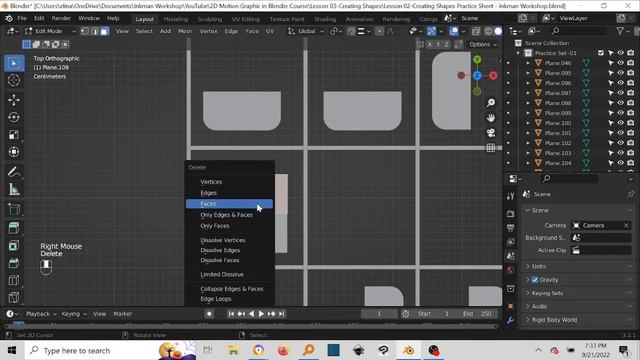Click the outliner search field
Screen dimensions: 640x360
pyautogui.click(x=580, y=31)
